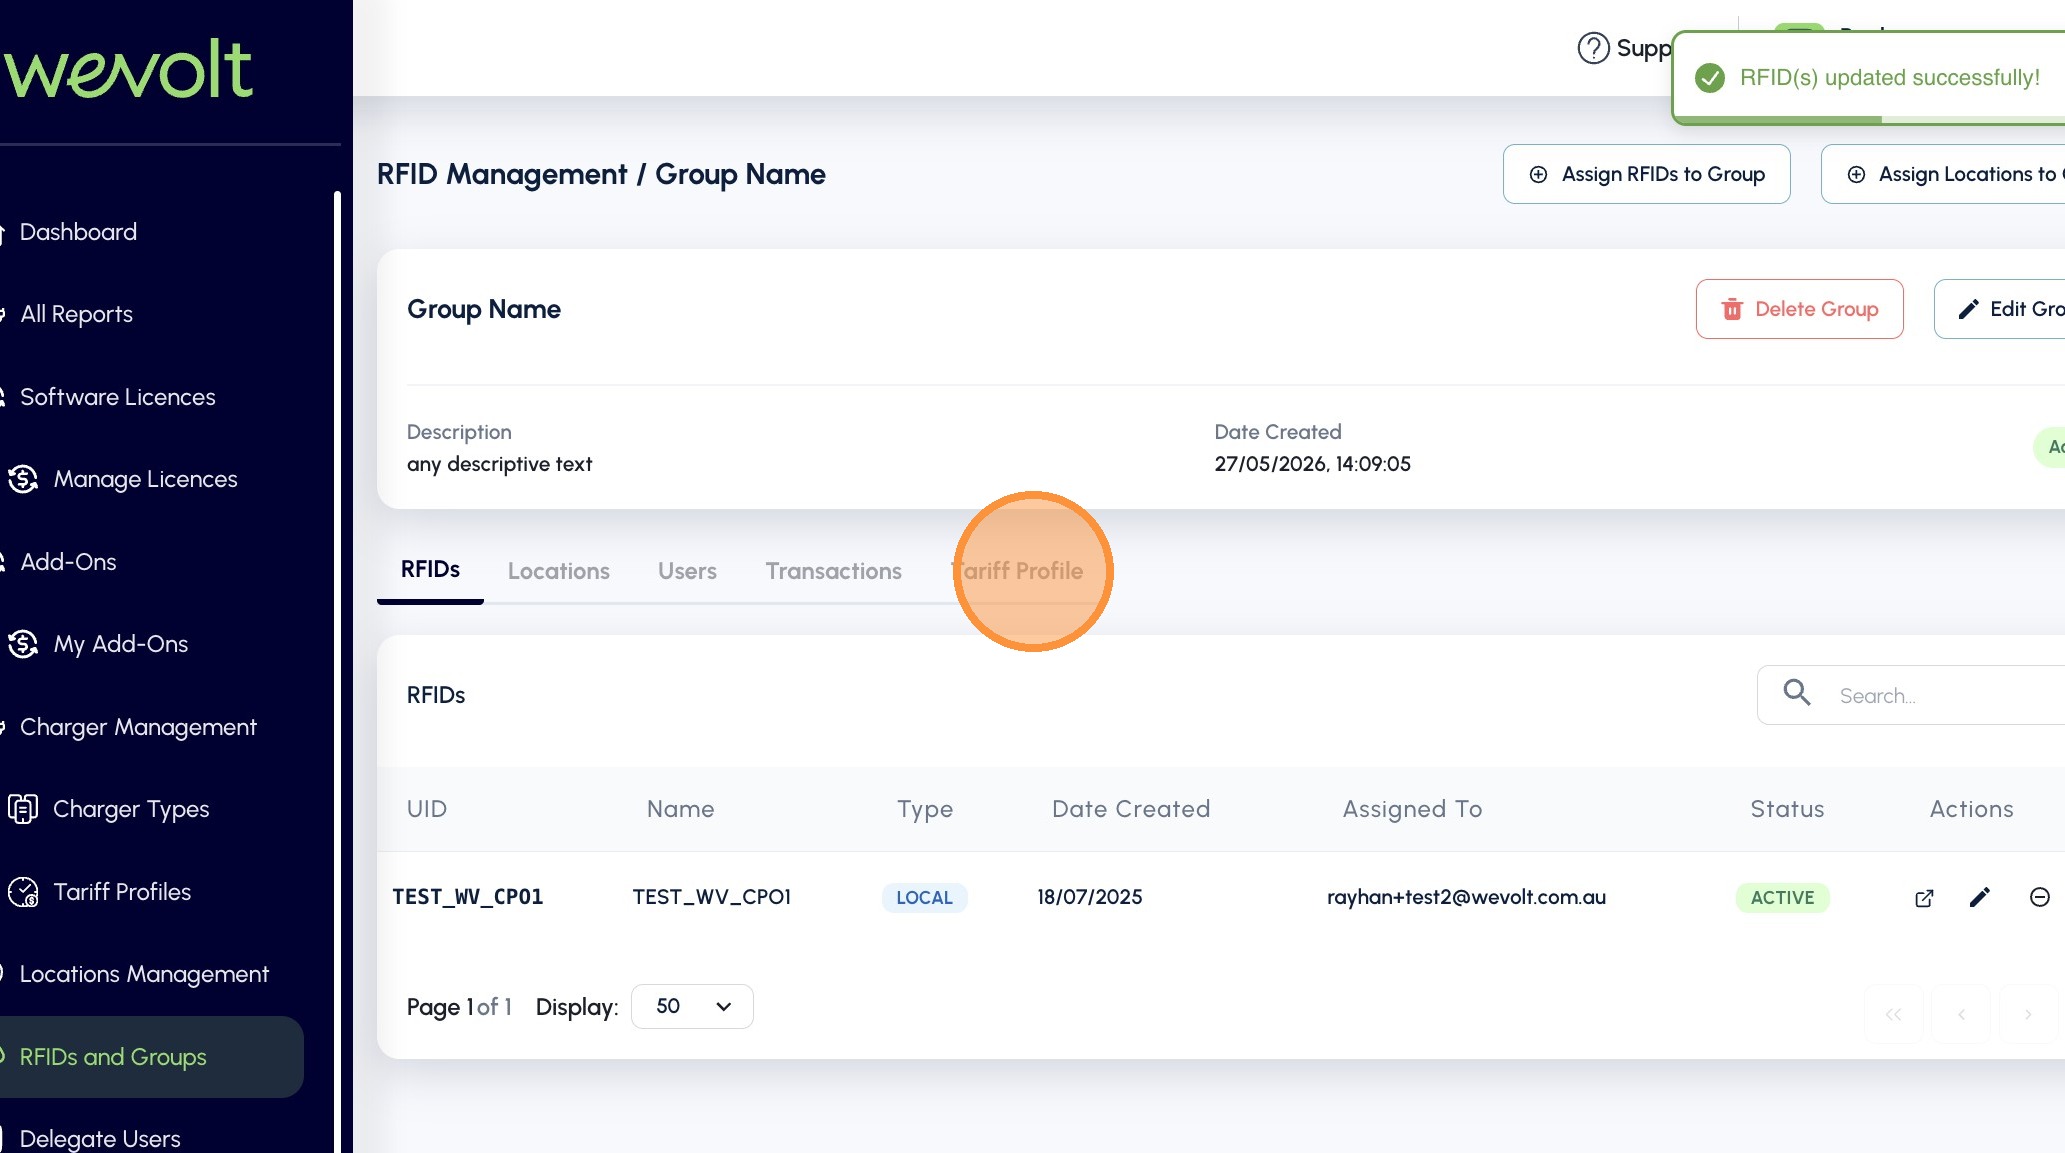The width and height of the screenshot is (2065, 1153).
Task: Click into the RFIDs Search field
Action: [1912, 695]
